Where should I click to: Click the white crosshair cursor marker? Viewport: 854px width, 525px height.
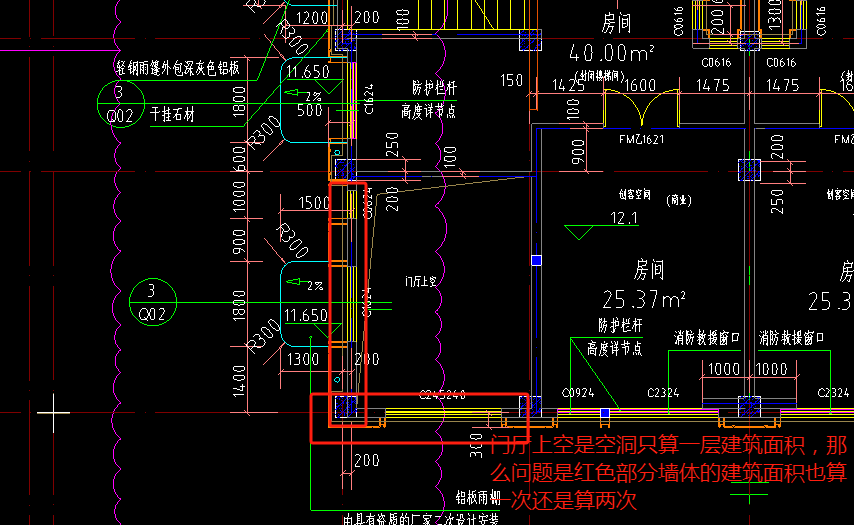(54, 411)
